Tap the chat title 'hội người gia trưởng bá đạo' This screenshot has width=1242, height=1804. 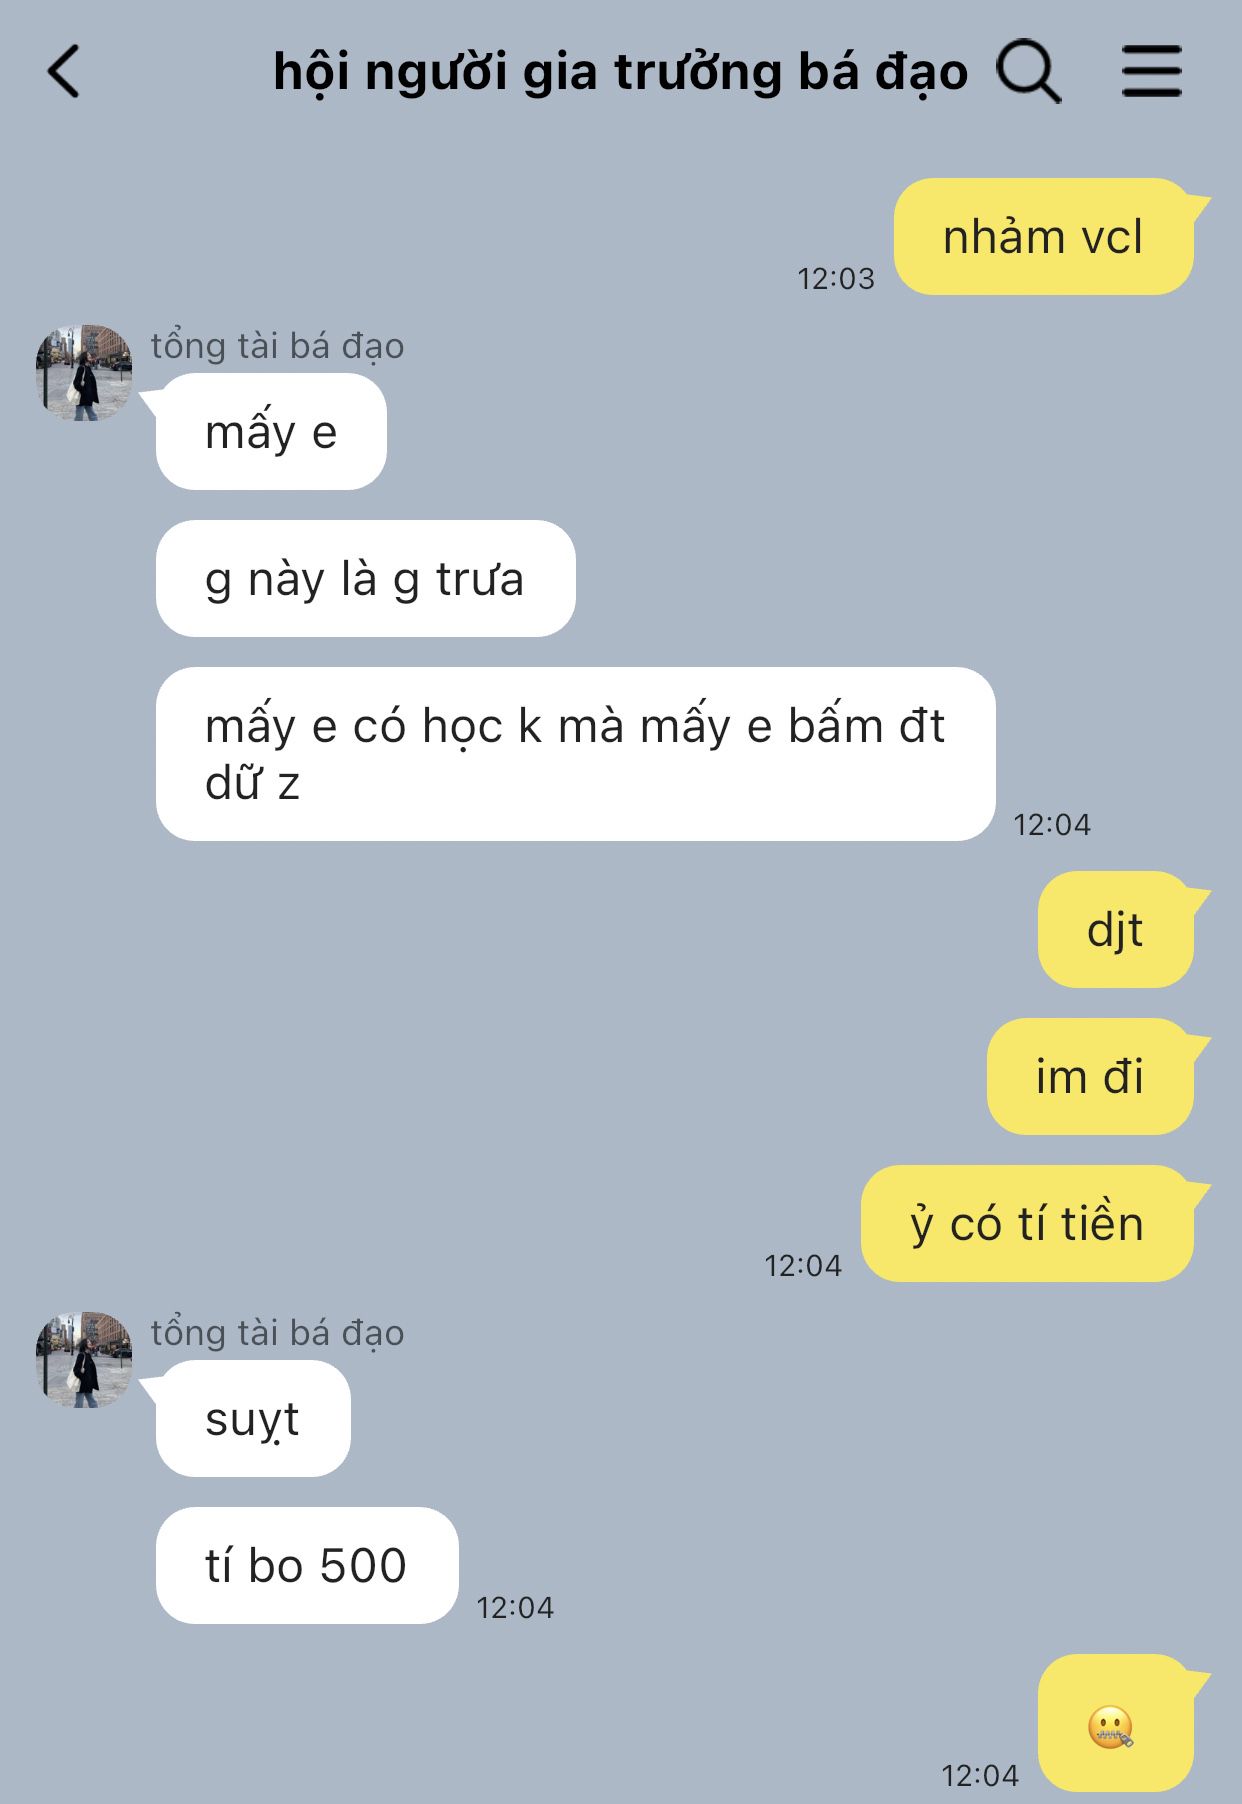tap(621, 73)
